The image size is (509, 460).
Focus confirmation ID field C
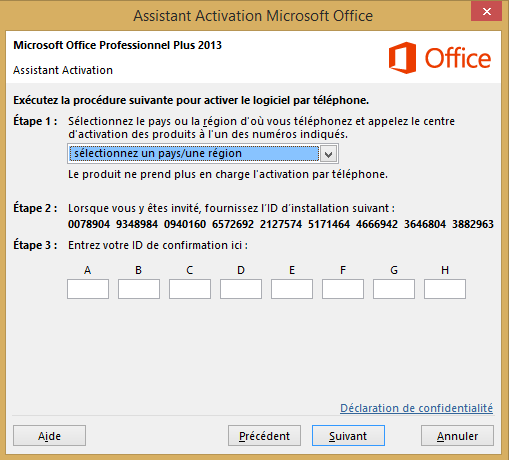point(190,289)
